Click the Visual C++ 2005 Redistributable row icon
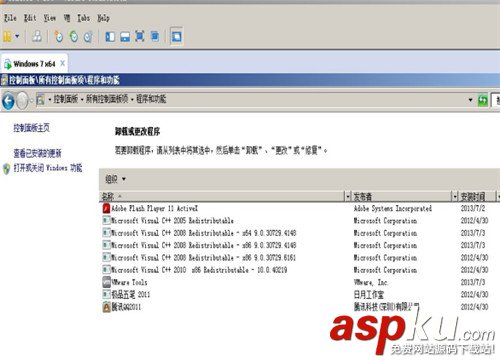This screenshot has height=361, width=500. [x=106, y=221]
